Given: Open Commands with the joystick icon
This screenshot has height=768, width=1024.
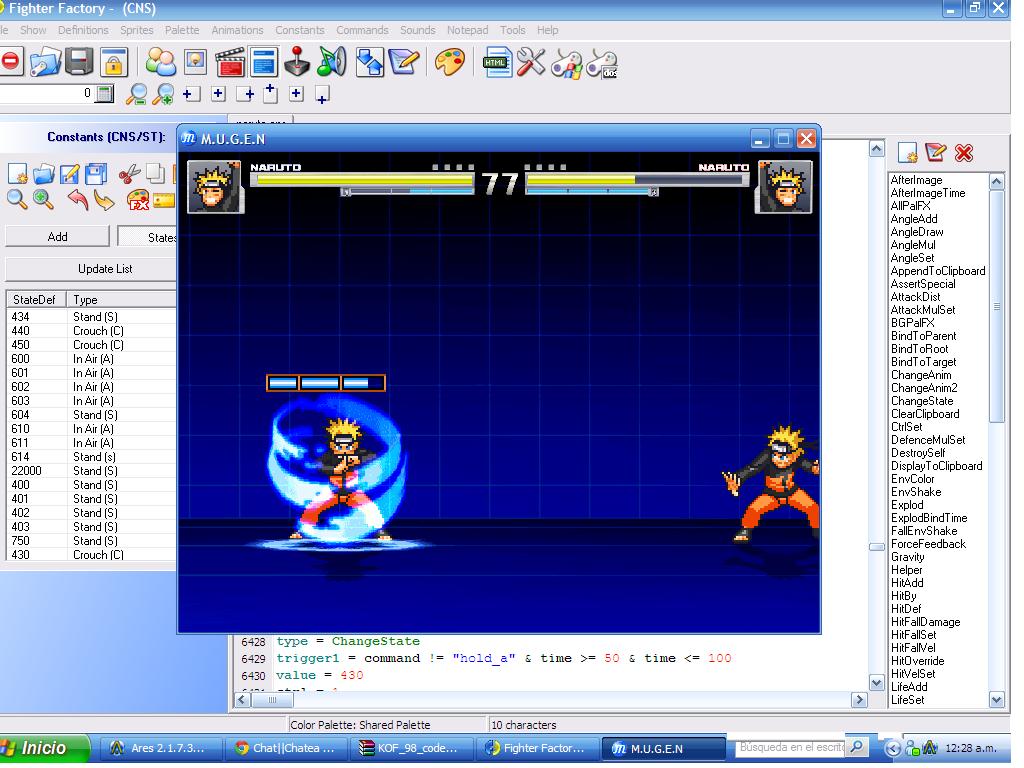Looking at the screenshot, I should [x=298, y=61].
